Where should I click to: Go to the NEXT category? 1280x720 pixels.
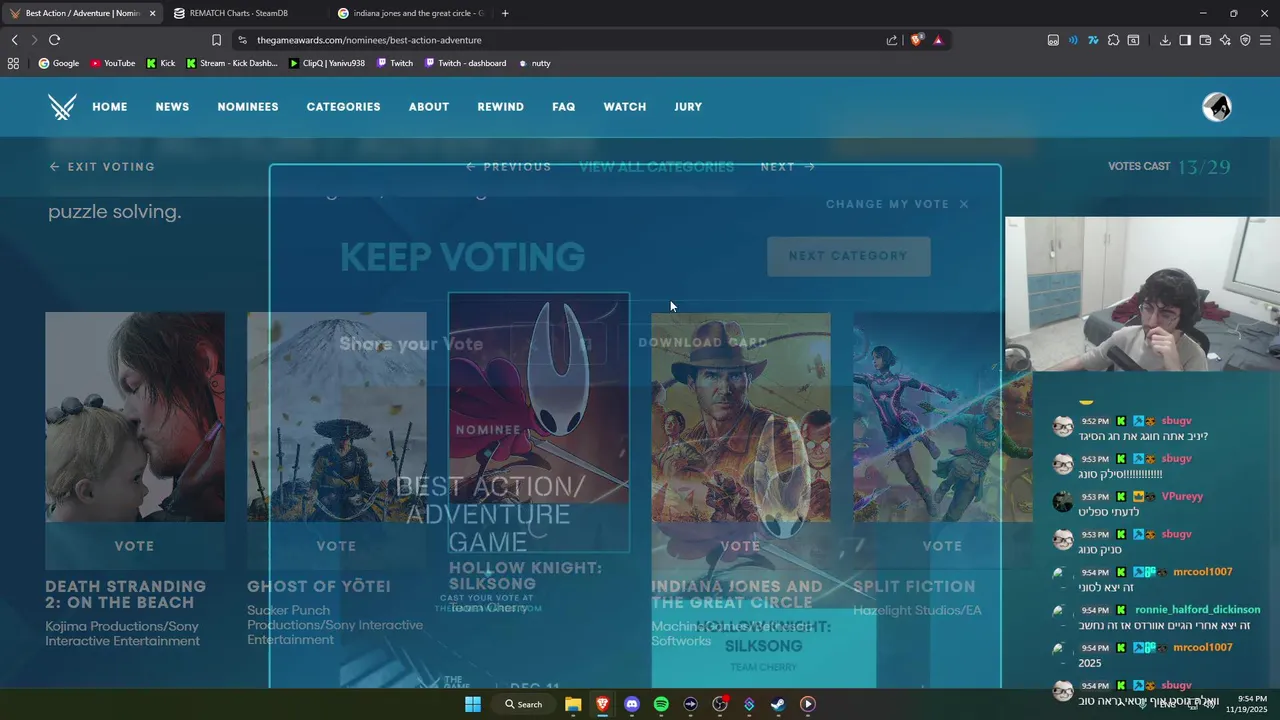pyautogui.click(x=788, y=167)
